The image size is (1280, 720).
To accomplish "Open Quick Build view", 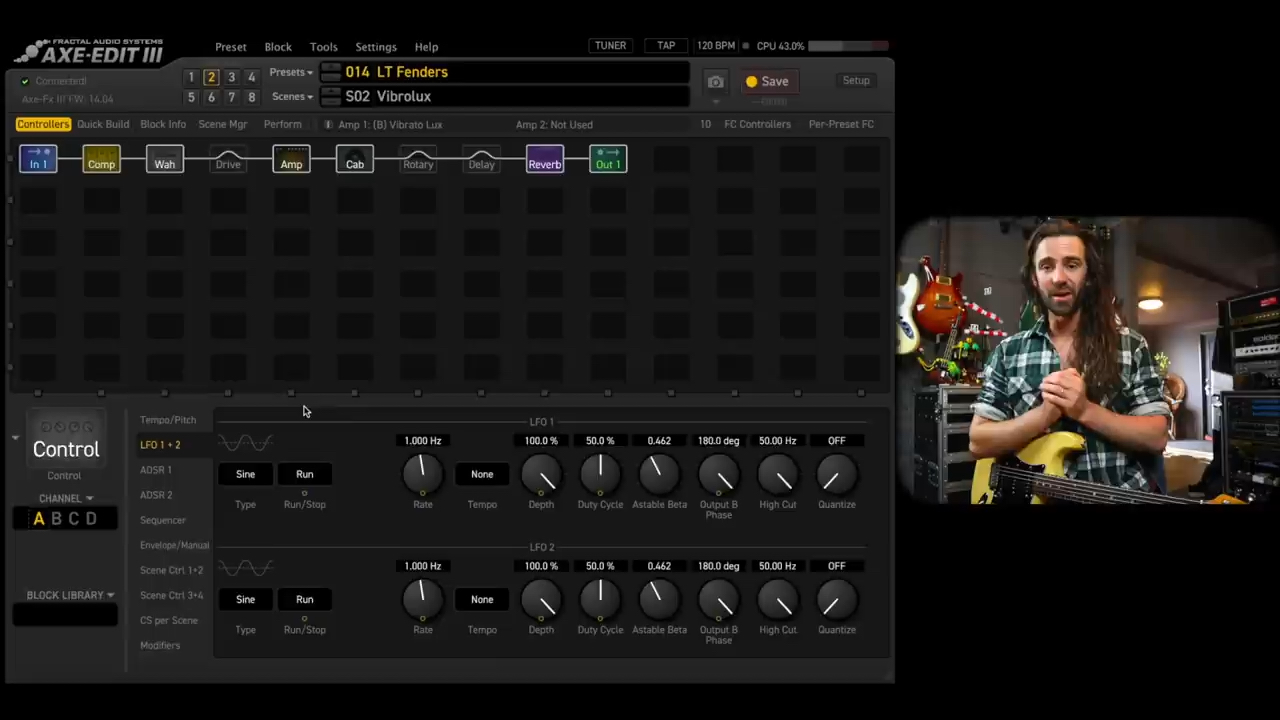I will 103,124.
